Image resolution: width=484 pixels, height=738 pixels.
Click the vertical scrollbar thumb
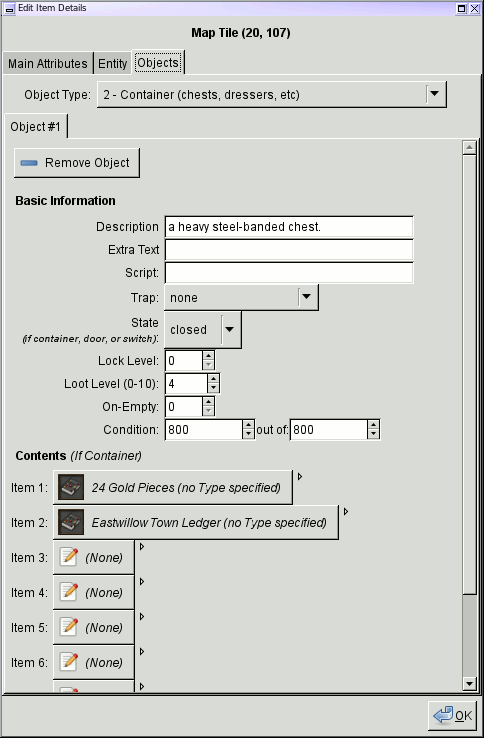click(x=469, y=374)
